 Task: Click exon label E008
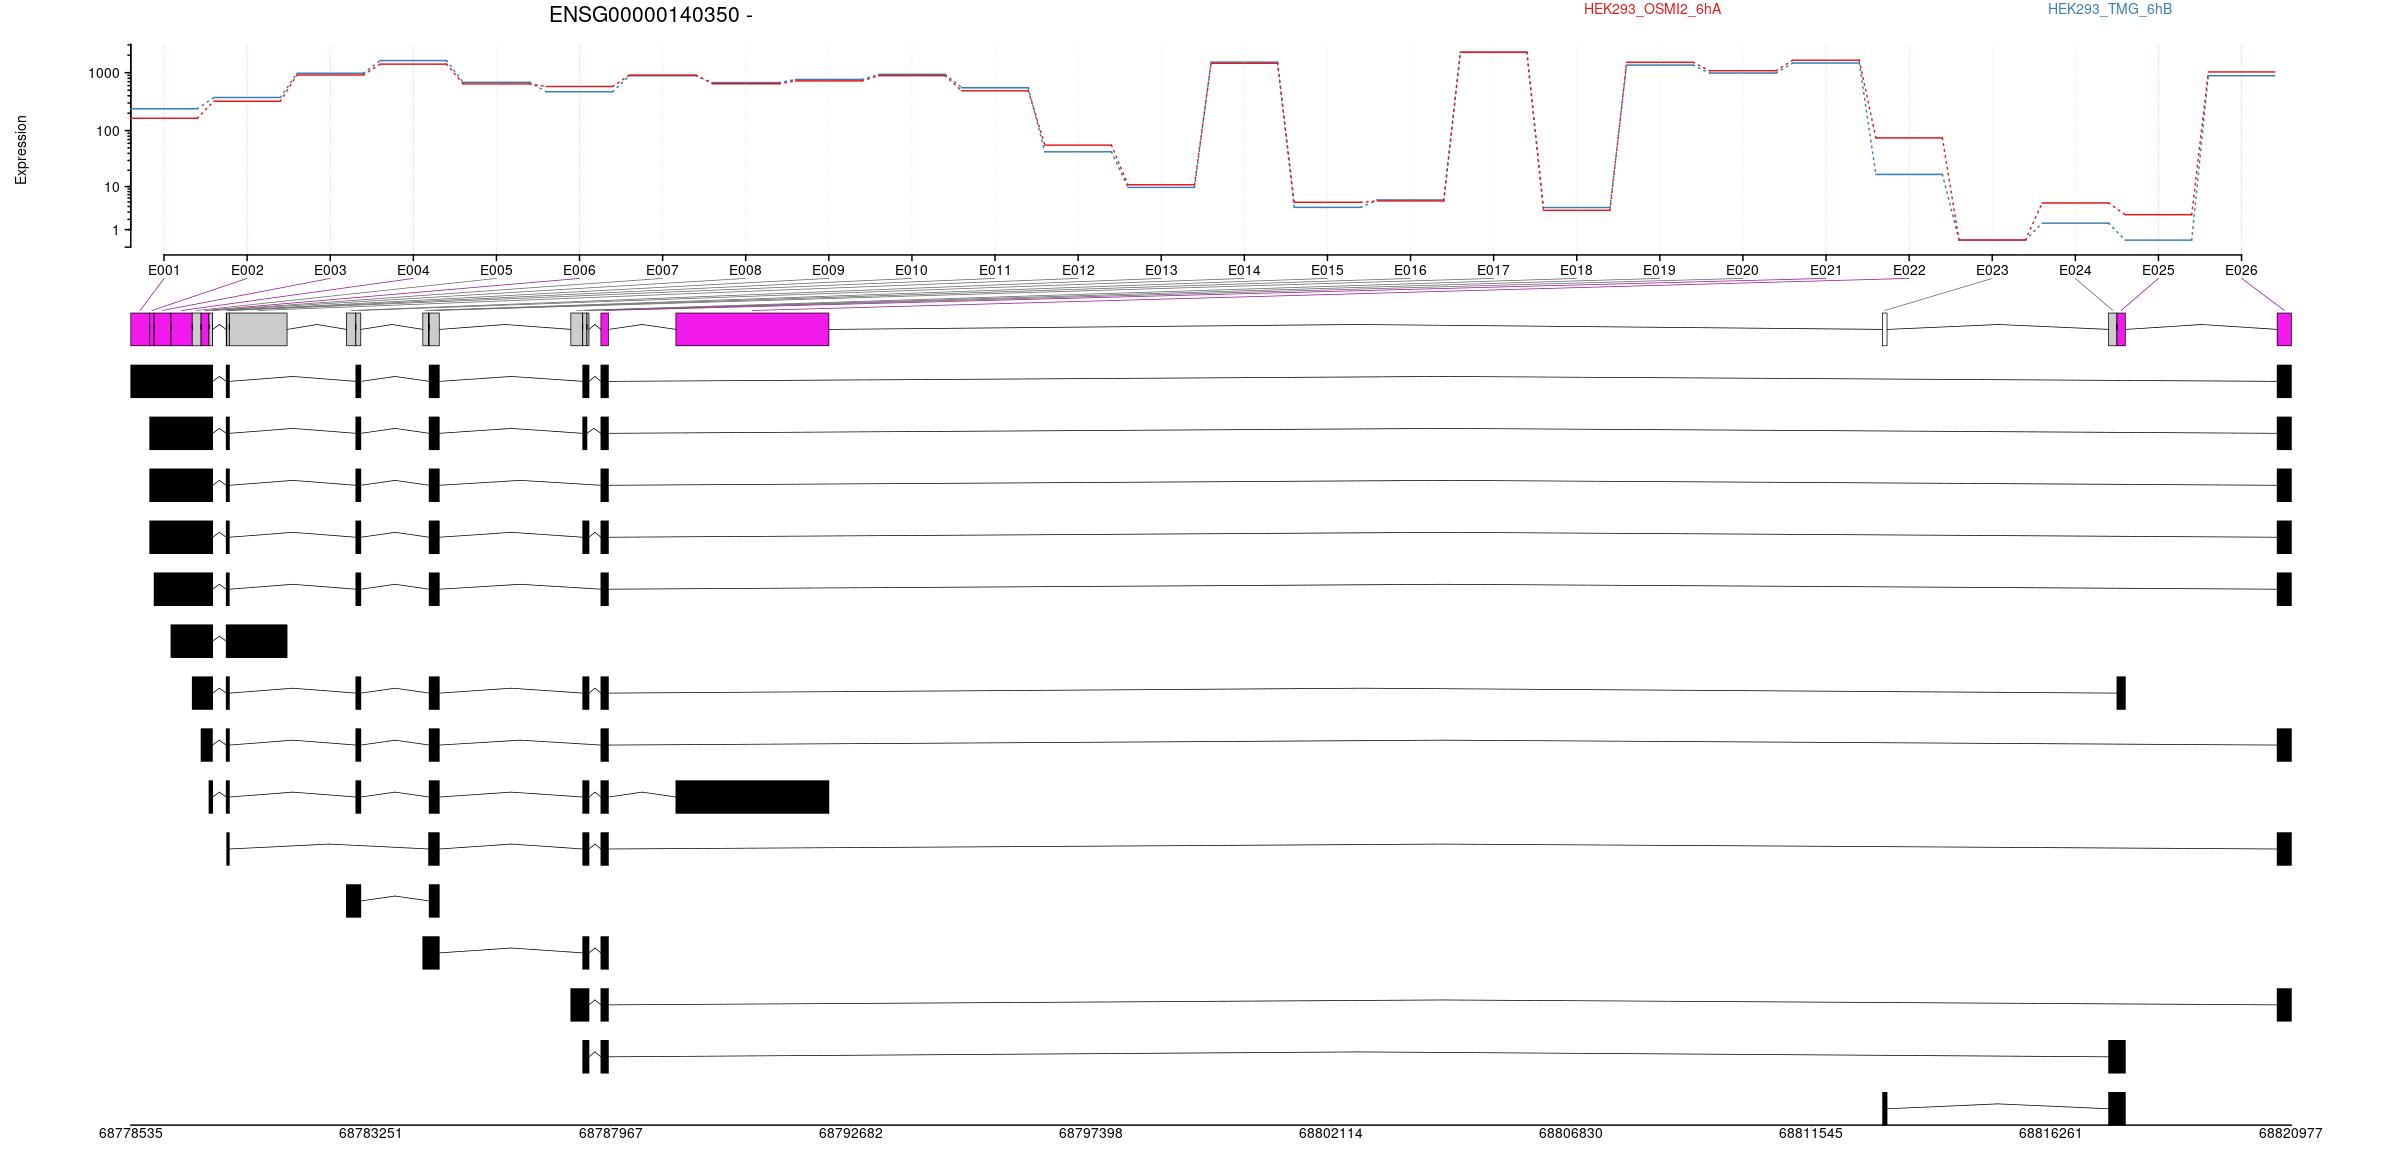click(745, 270)
